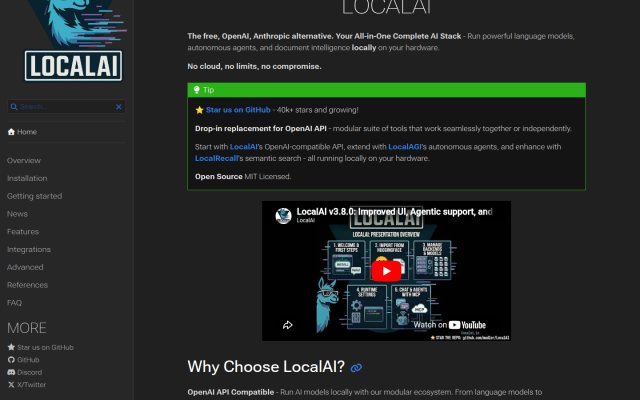Click the video channel avatar

[x=283, y=216]
